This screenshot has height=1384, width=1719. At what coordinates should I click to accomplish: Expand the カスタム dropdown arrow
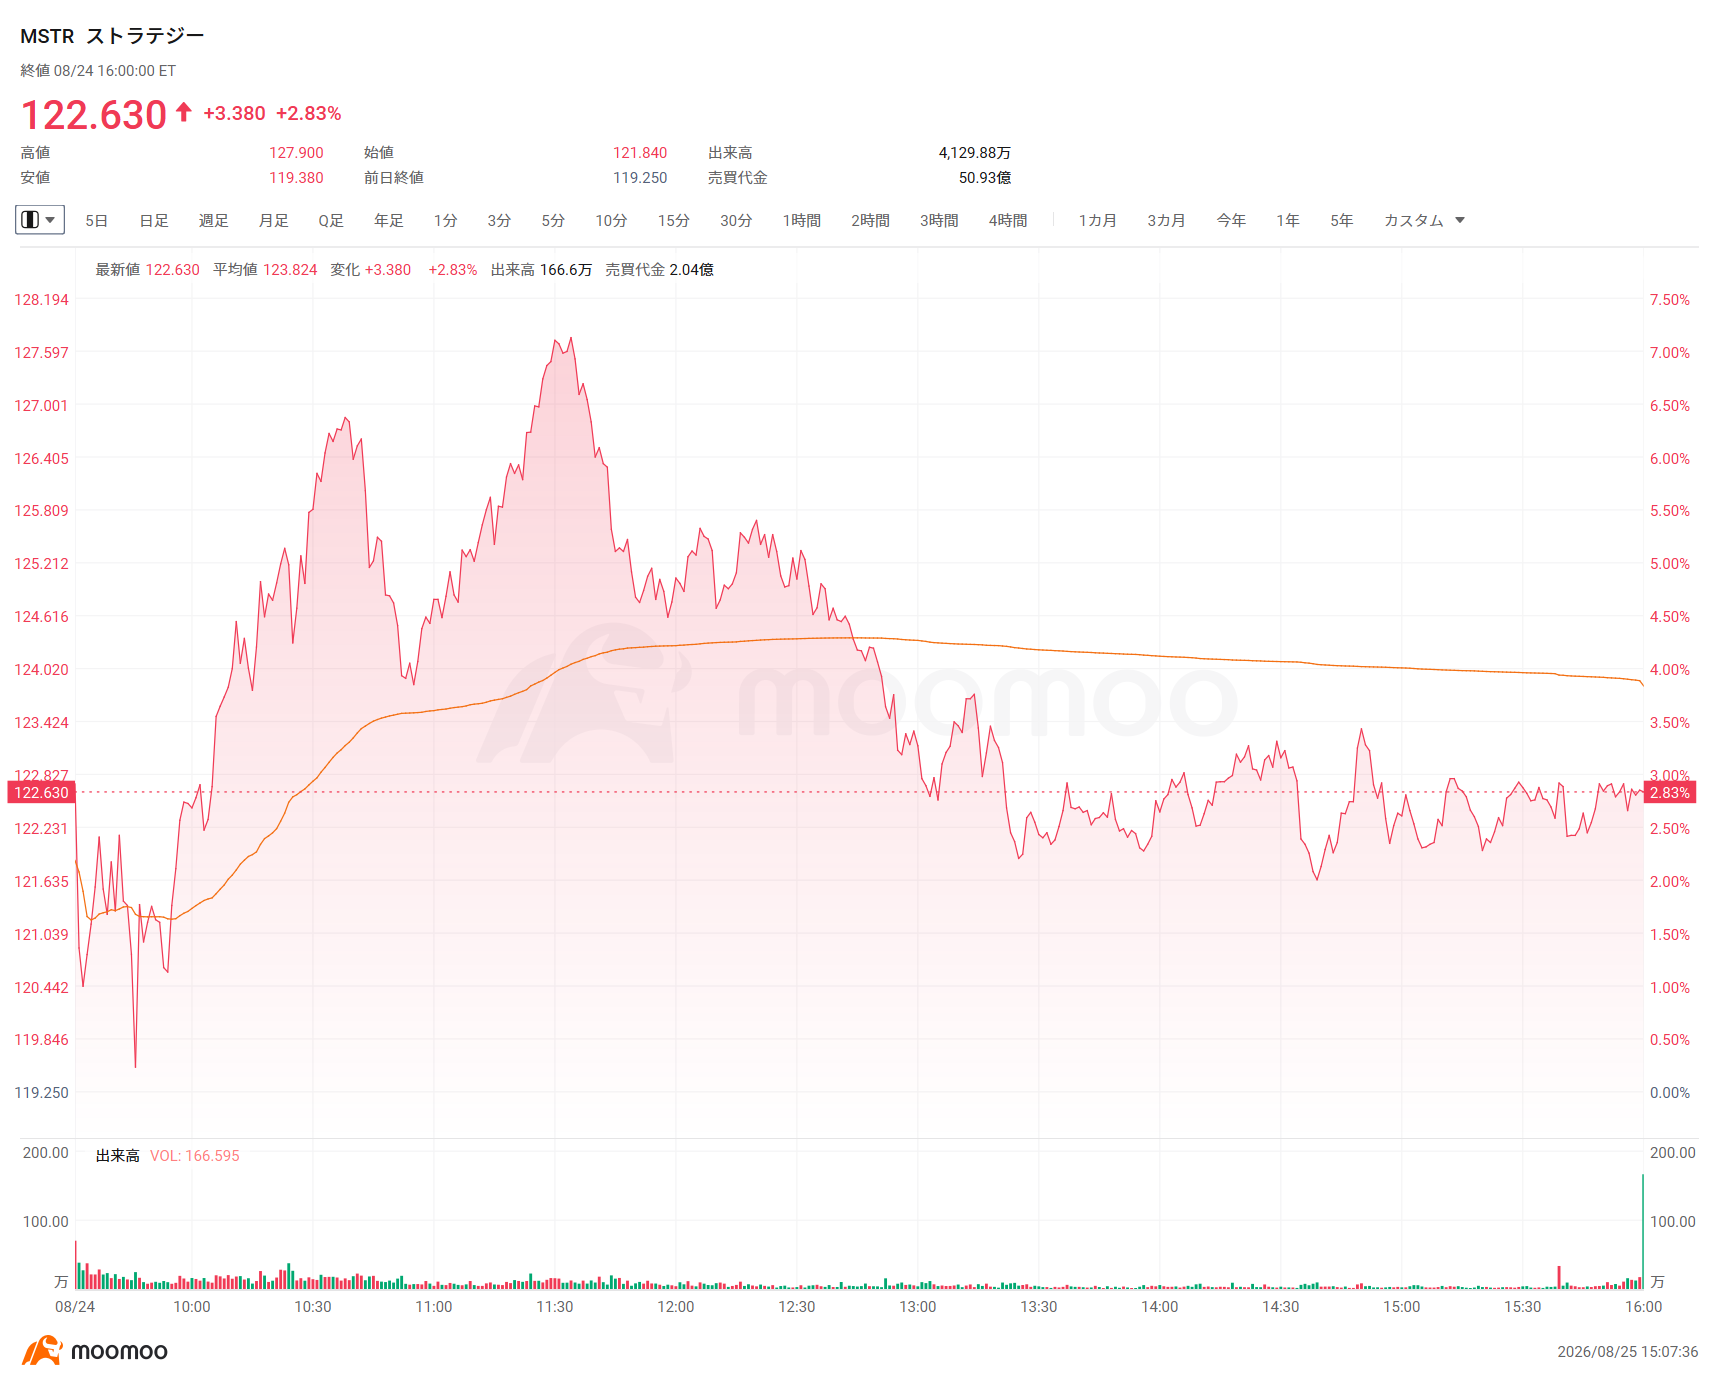click(1460, 220)
